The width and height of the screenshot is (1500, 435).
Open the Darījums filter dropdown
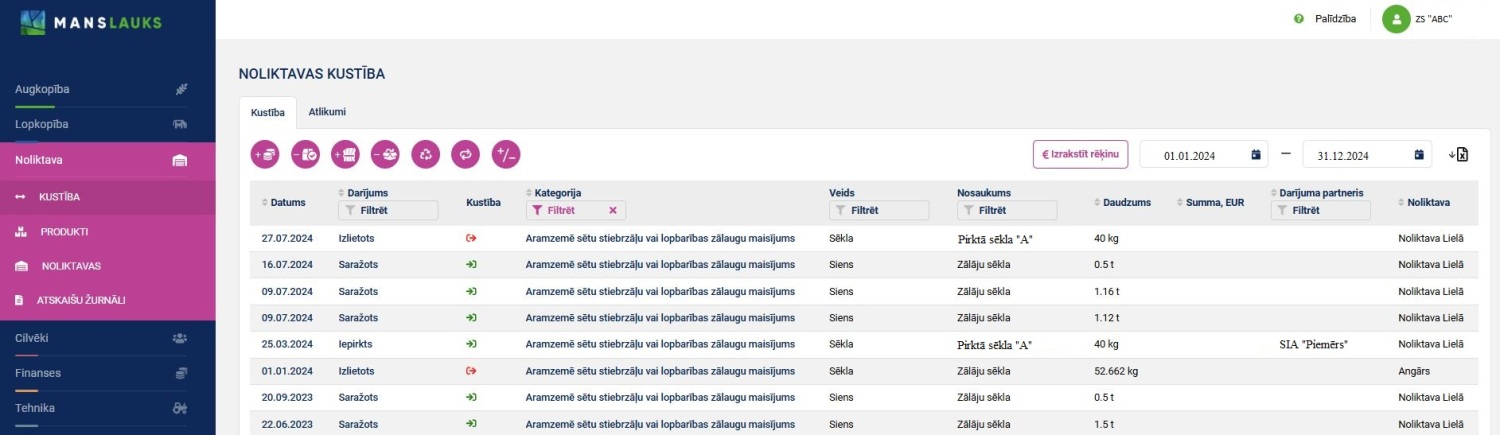click(x=388, y=211)
